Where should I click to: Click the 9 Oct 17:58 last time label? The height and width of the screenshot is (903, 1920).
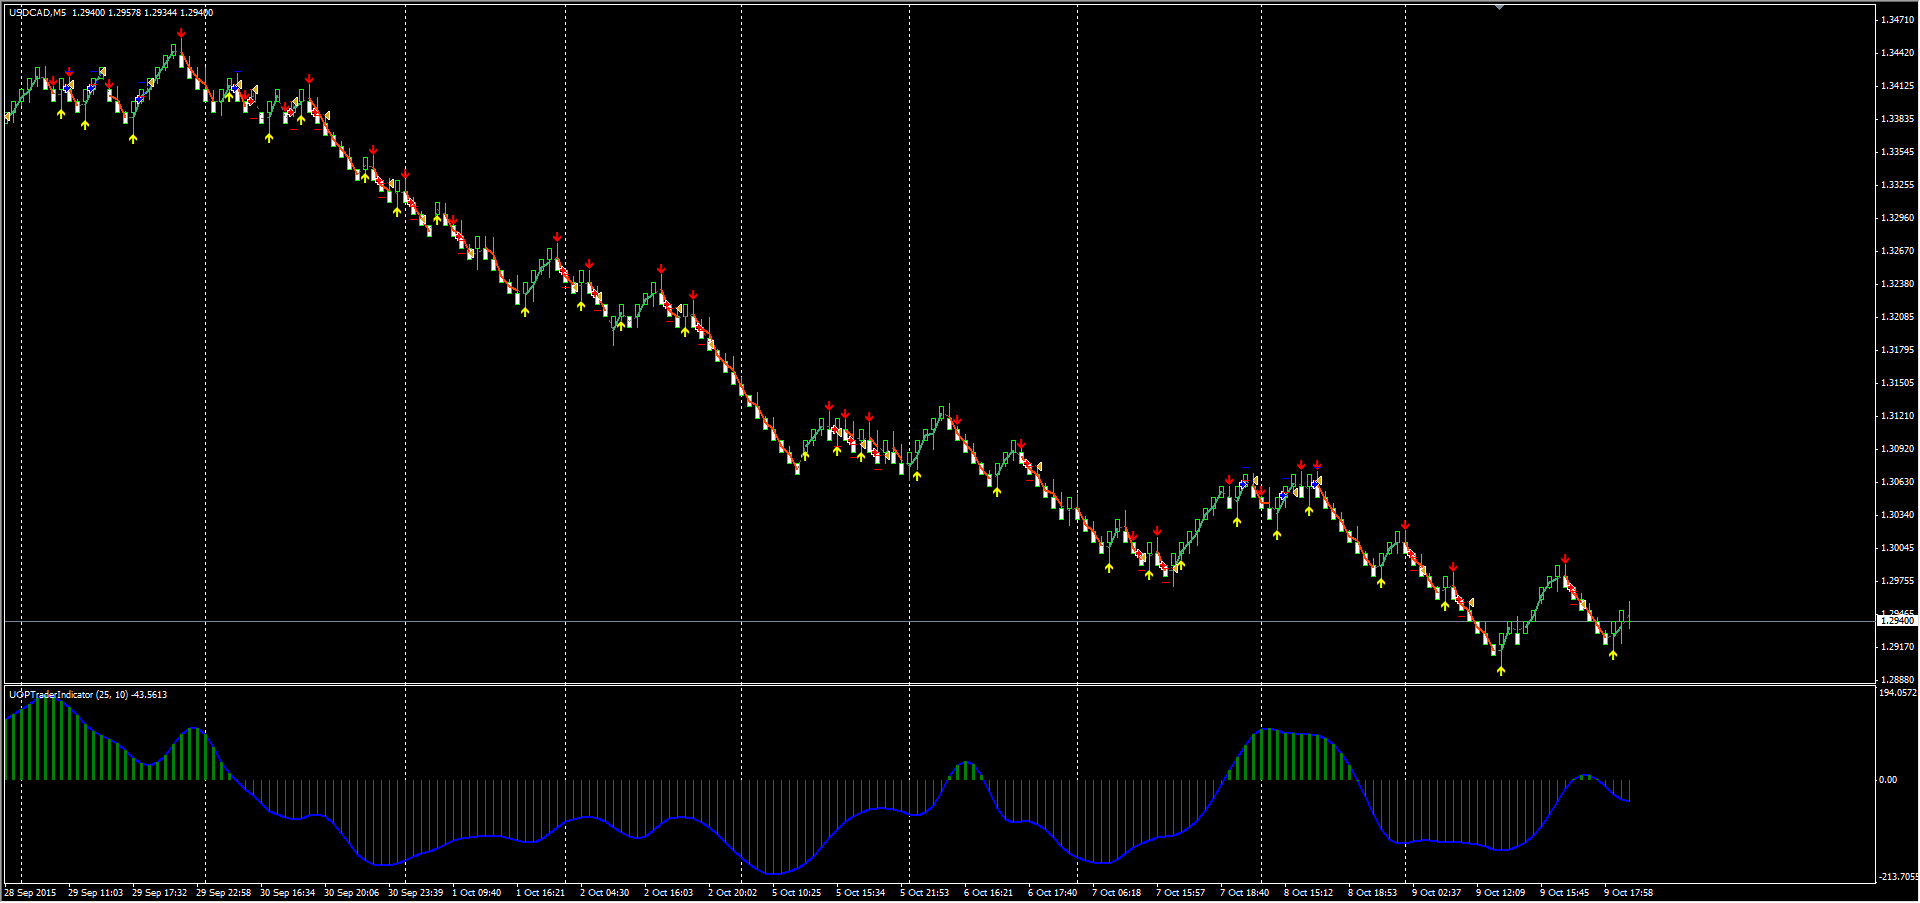(1629, 893)
